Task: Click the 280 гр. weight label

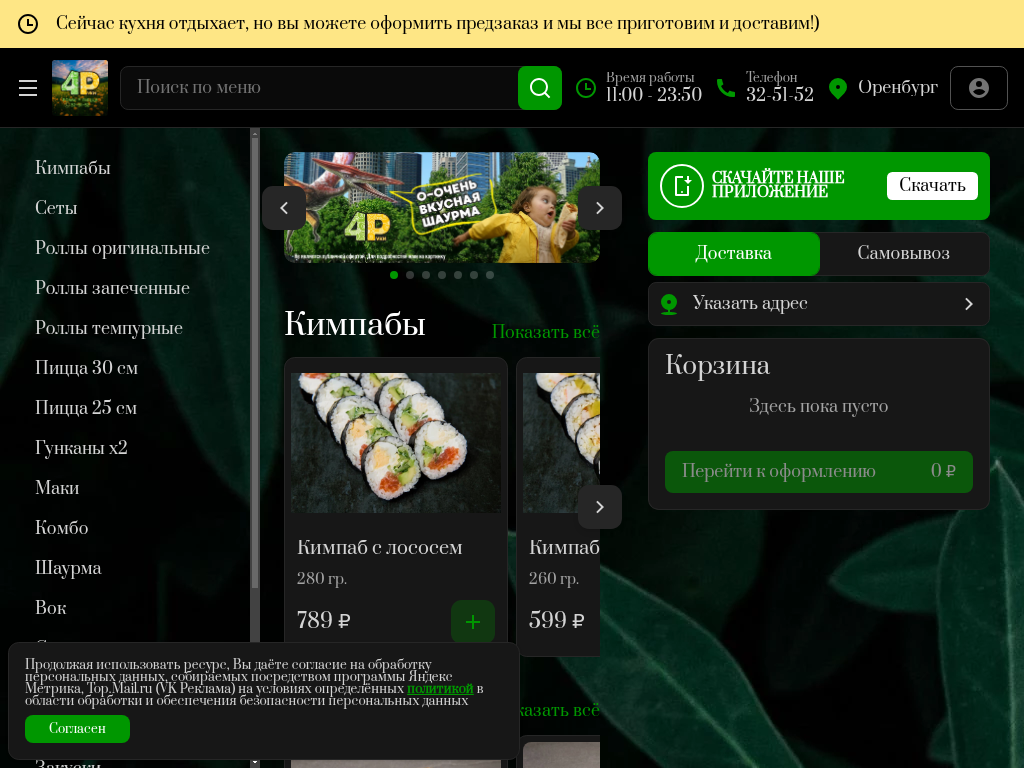Action: (x=322, y=579)
